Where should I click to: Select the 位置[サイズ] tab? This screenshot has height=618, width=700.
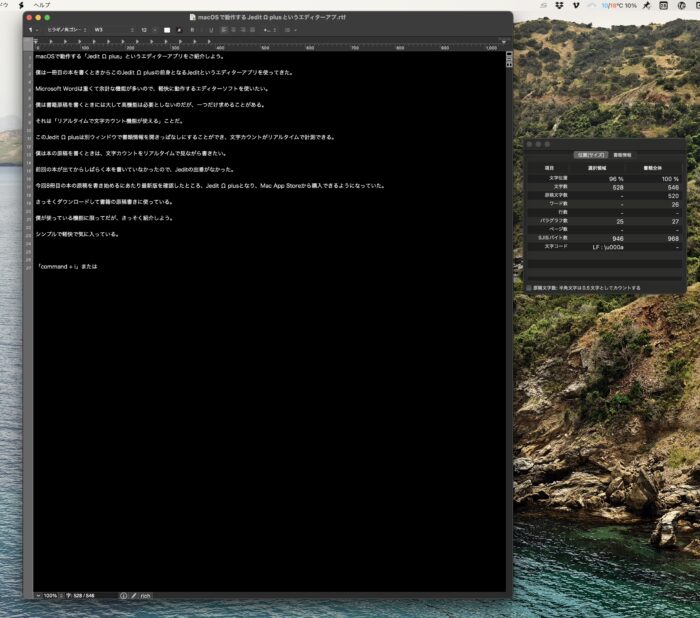590,155
